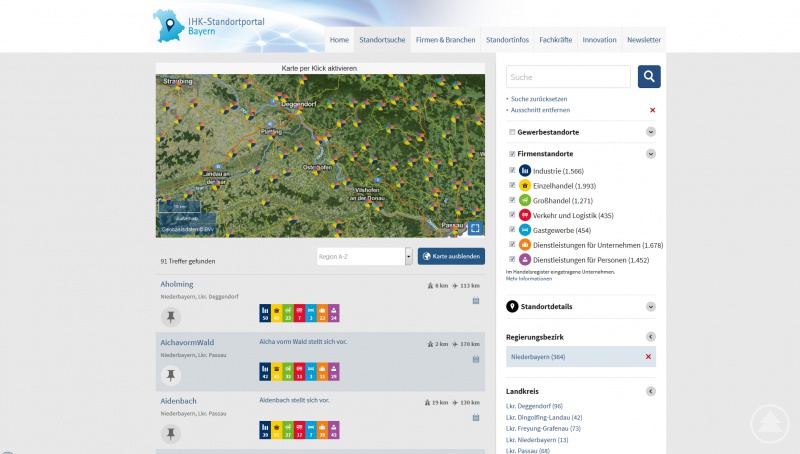Click the Suche zurücksetzen link
The width and height of the screenshot is (800, 454).
539,99
